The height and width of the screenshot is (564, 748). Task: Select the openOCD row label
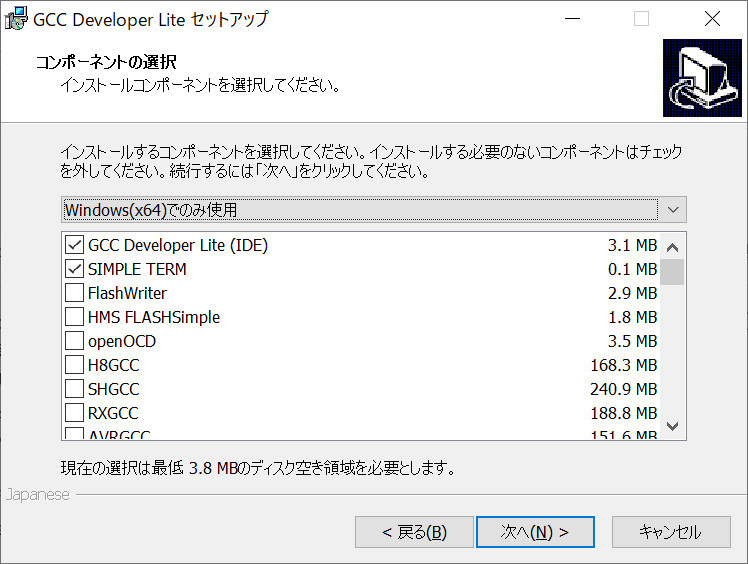click(x=122, y=342)
